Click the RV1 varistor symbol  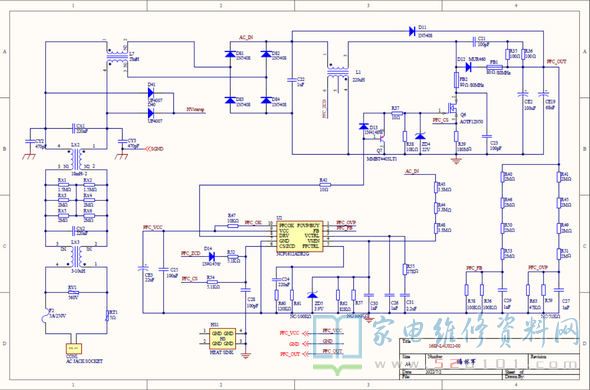pos(74,292)
